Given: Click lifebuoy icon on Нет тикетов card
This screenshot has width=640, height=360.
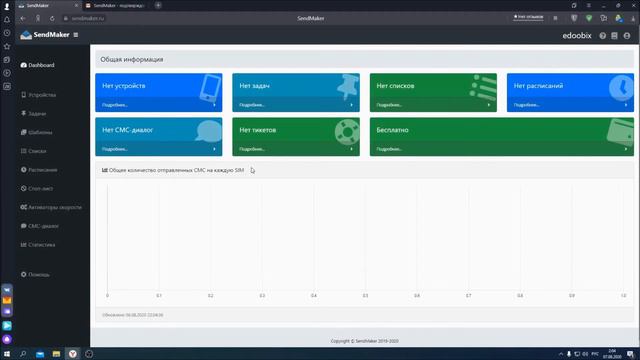Looking at the screenshot, I should click(347, 132).
